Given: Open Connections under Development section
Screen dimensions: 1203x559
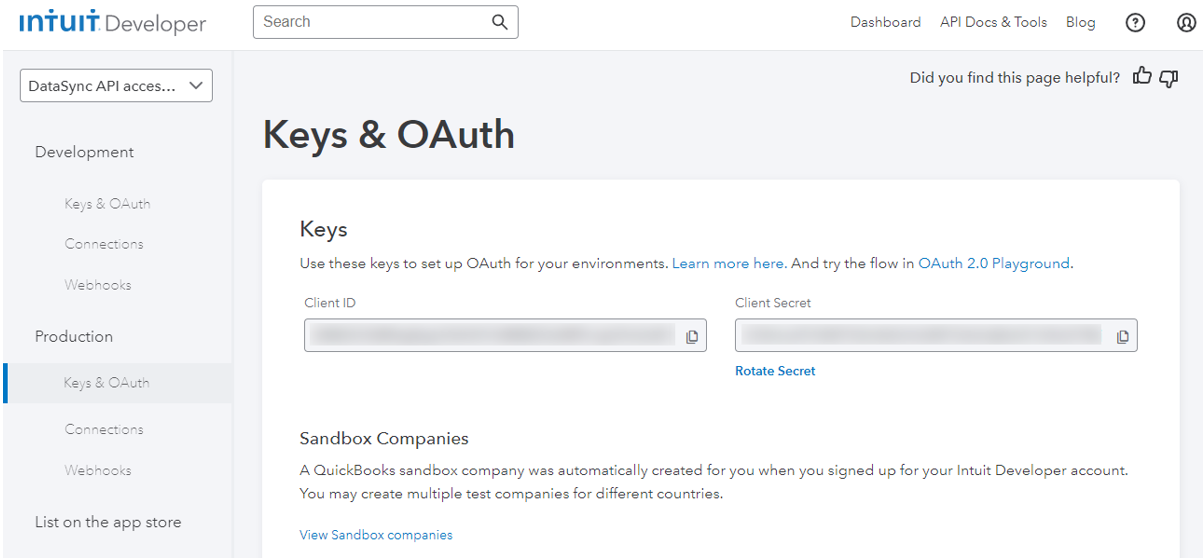Looking at the screenshot, I should tap(104, 244).
